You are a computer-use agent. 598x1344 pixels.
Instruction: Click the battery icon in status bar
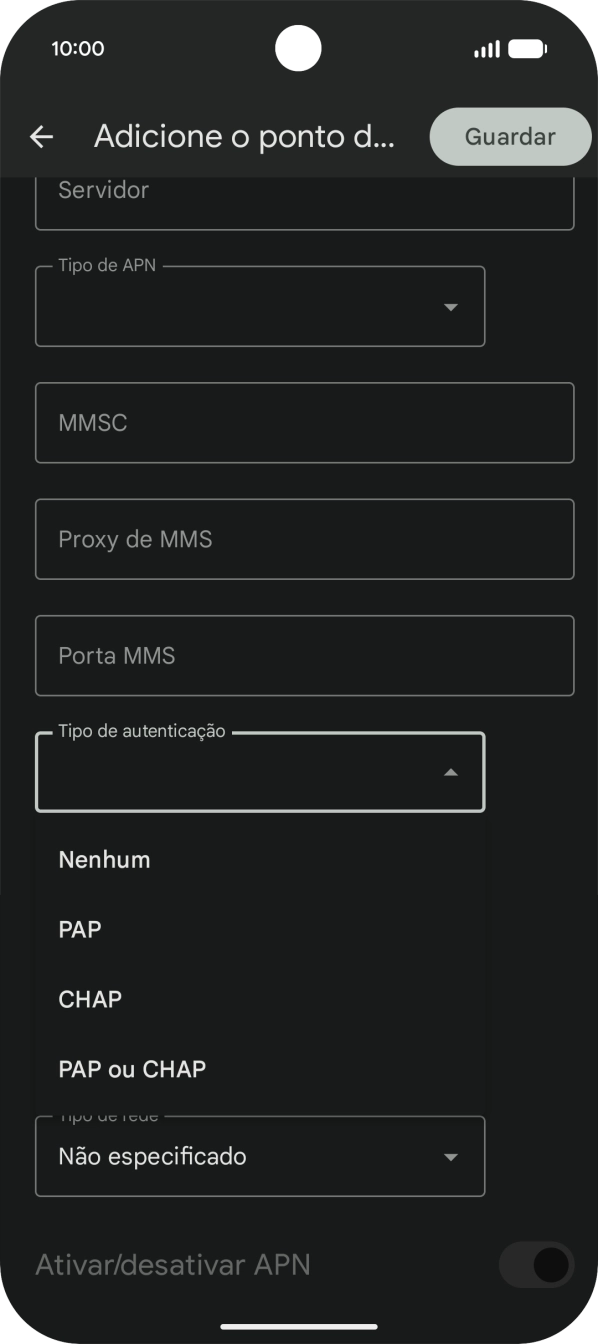click(x=528, y=47)
